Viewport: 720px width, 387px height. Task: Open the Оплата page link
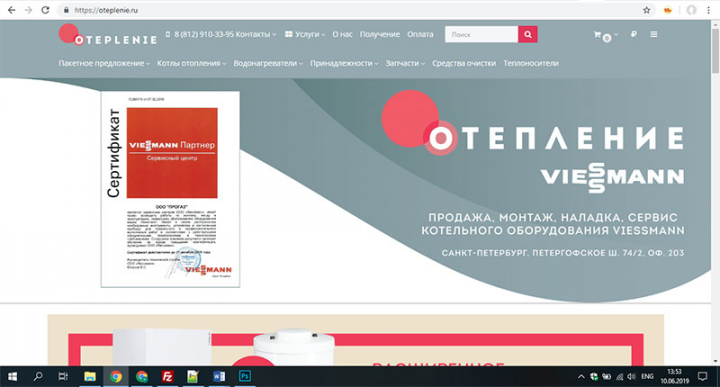click(x=420, y=34)
